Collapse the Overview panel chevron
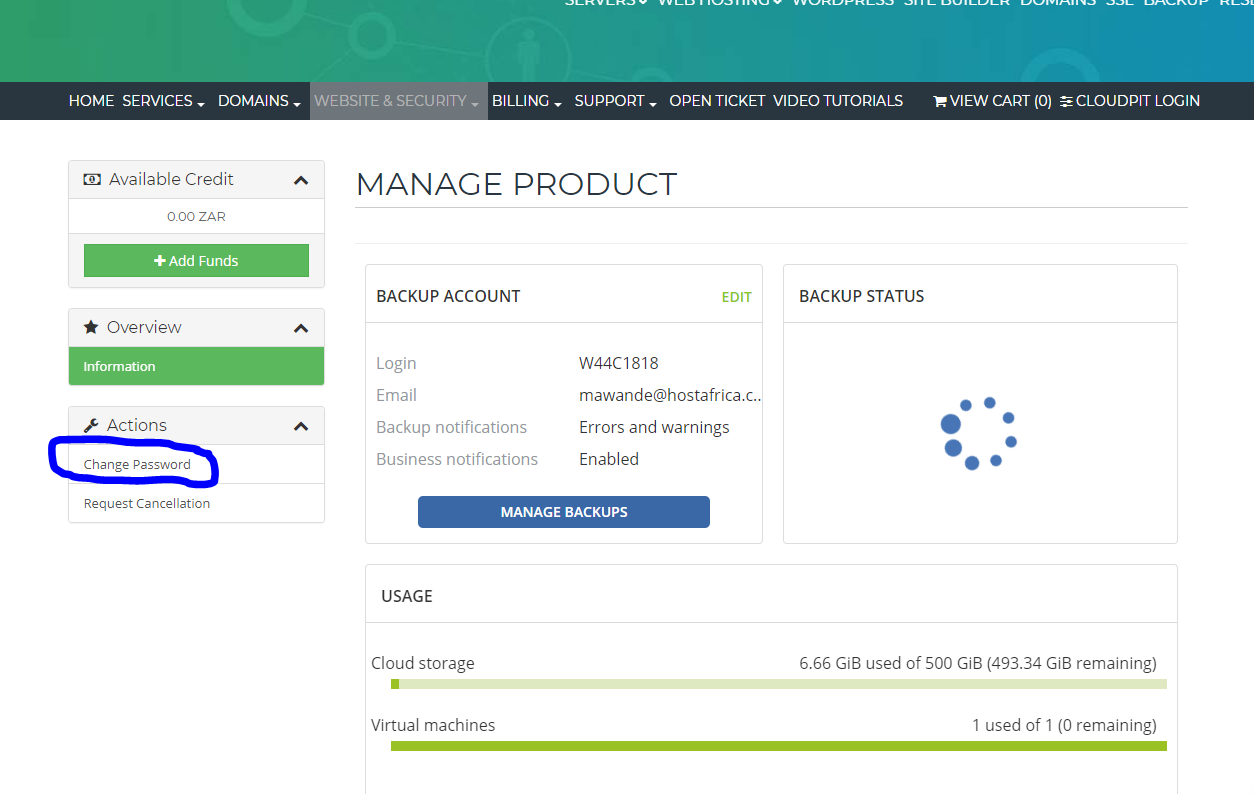 tap(301, 328)
